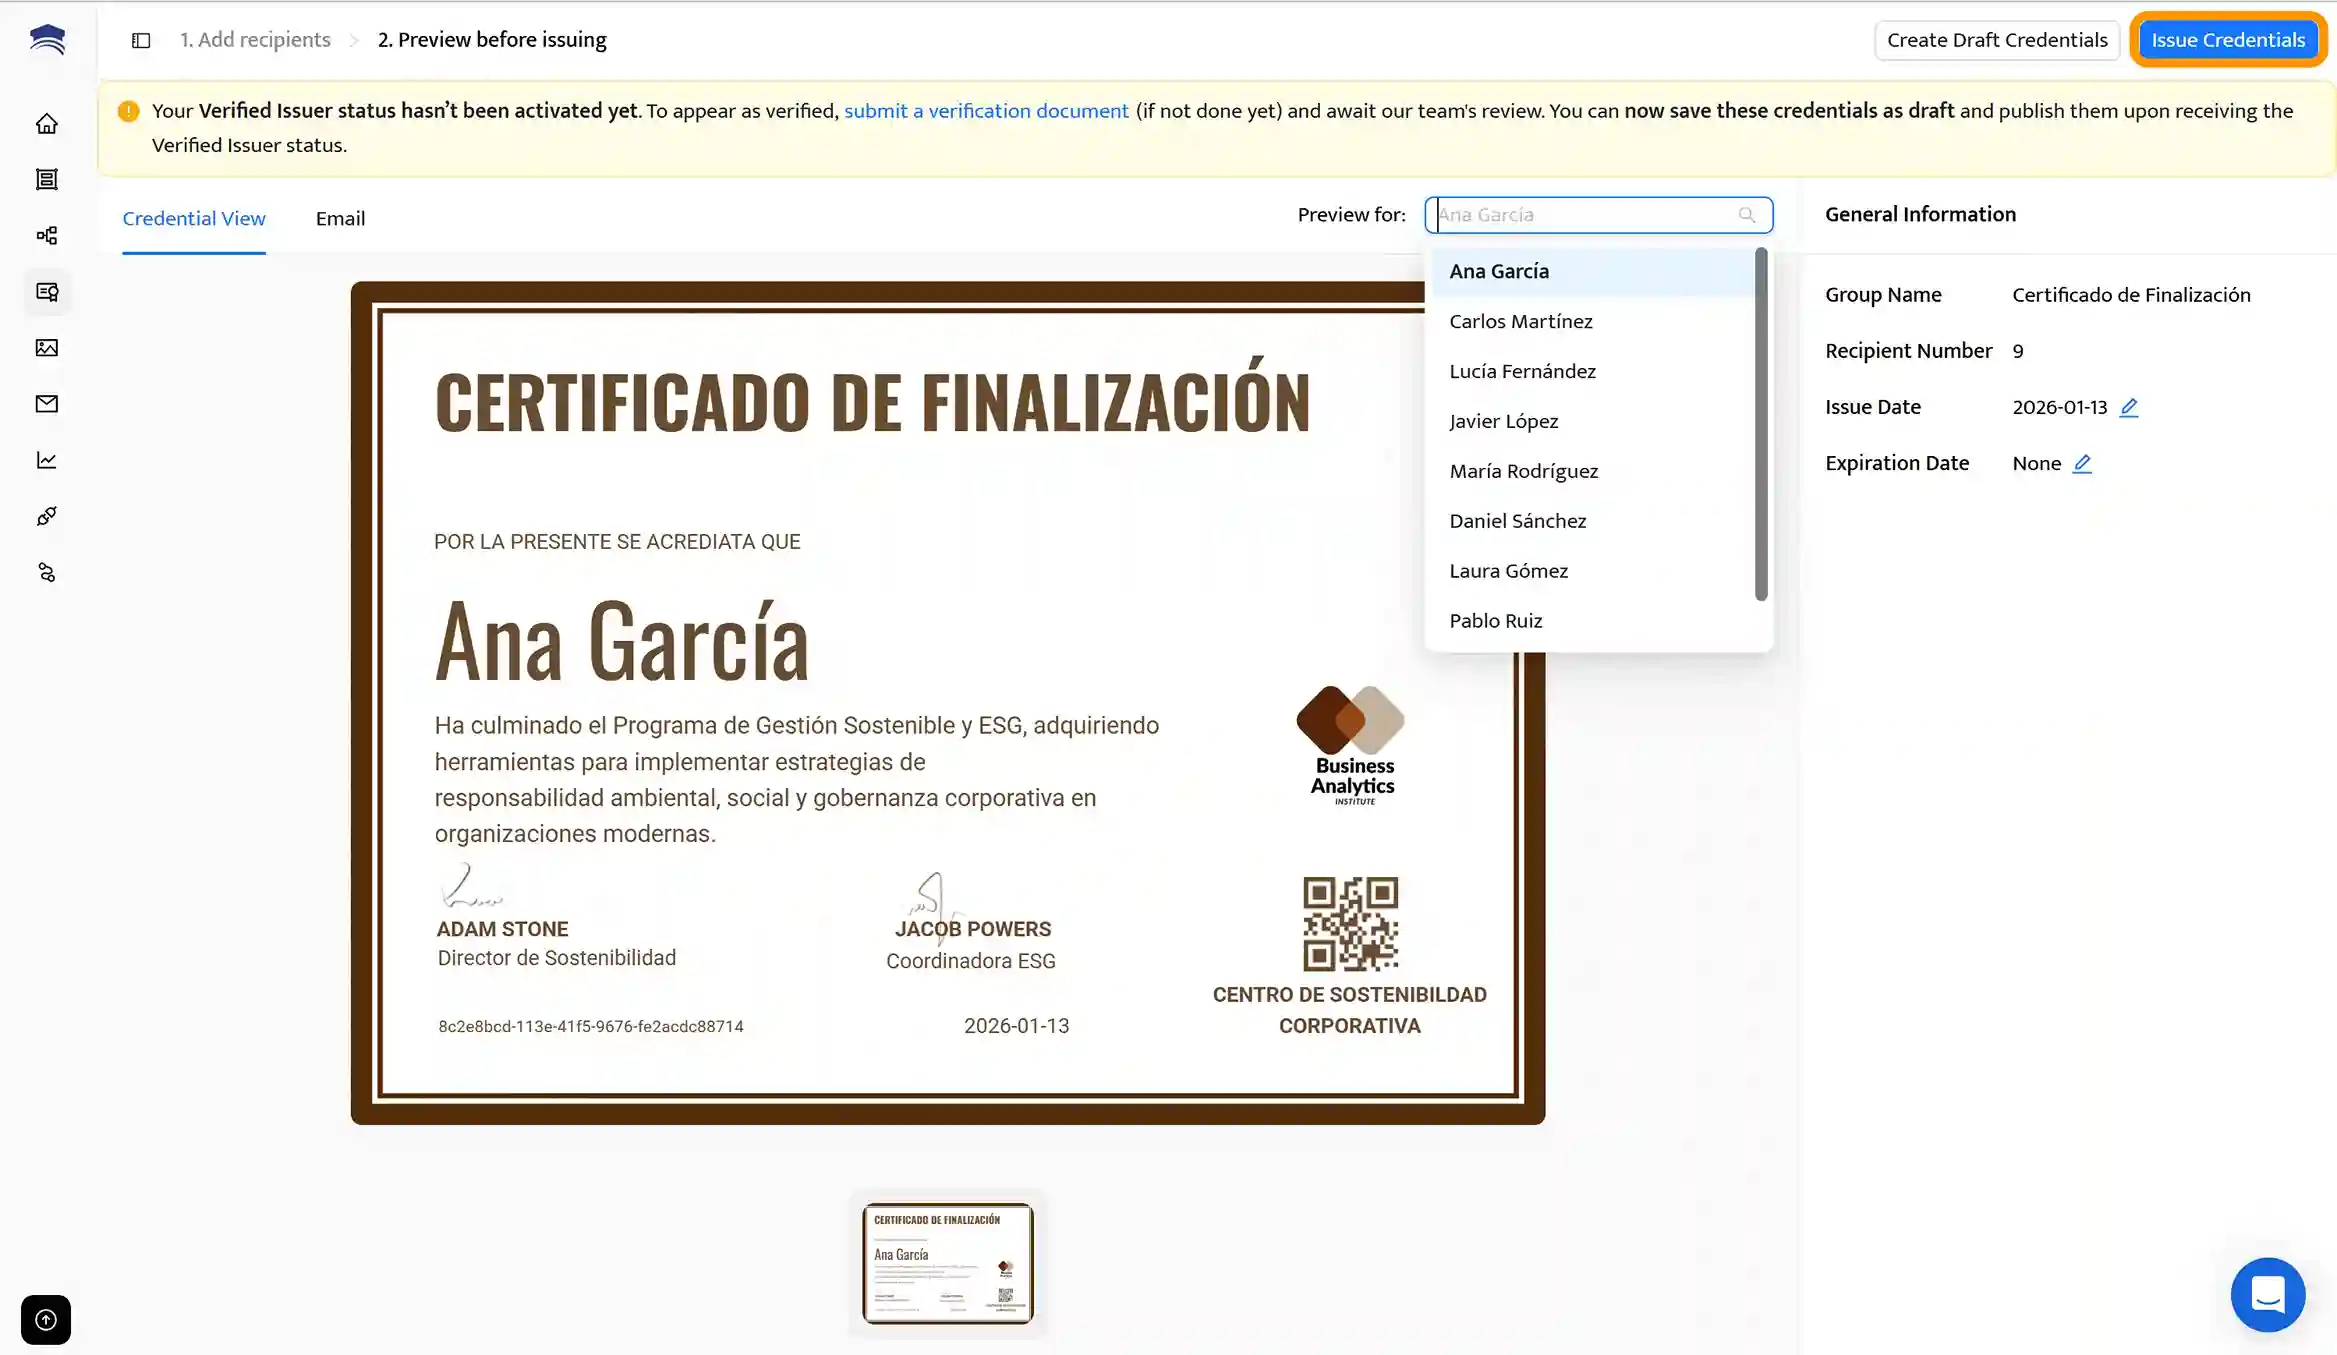Click the certificate page thumbnail

point(947,1263)
